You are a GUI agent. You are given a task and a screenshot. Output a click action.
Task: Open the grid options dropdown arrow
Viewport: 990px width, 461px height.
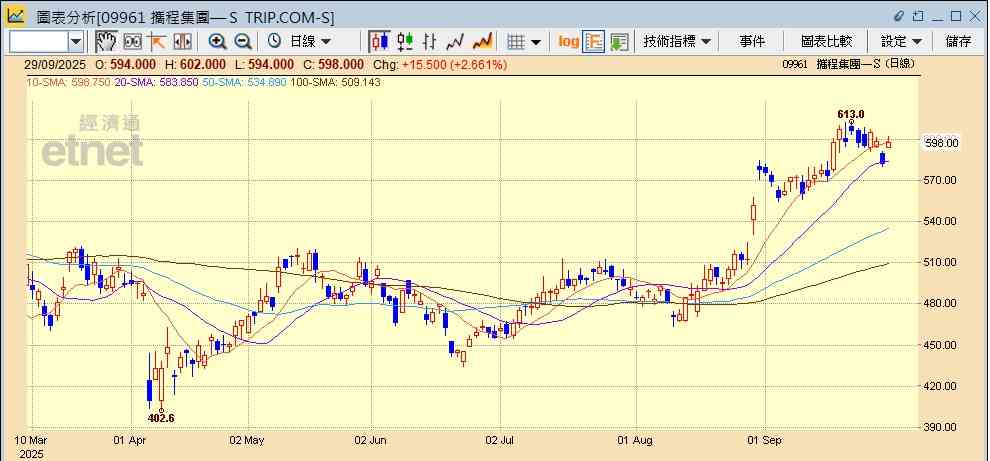(536, 42)
